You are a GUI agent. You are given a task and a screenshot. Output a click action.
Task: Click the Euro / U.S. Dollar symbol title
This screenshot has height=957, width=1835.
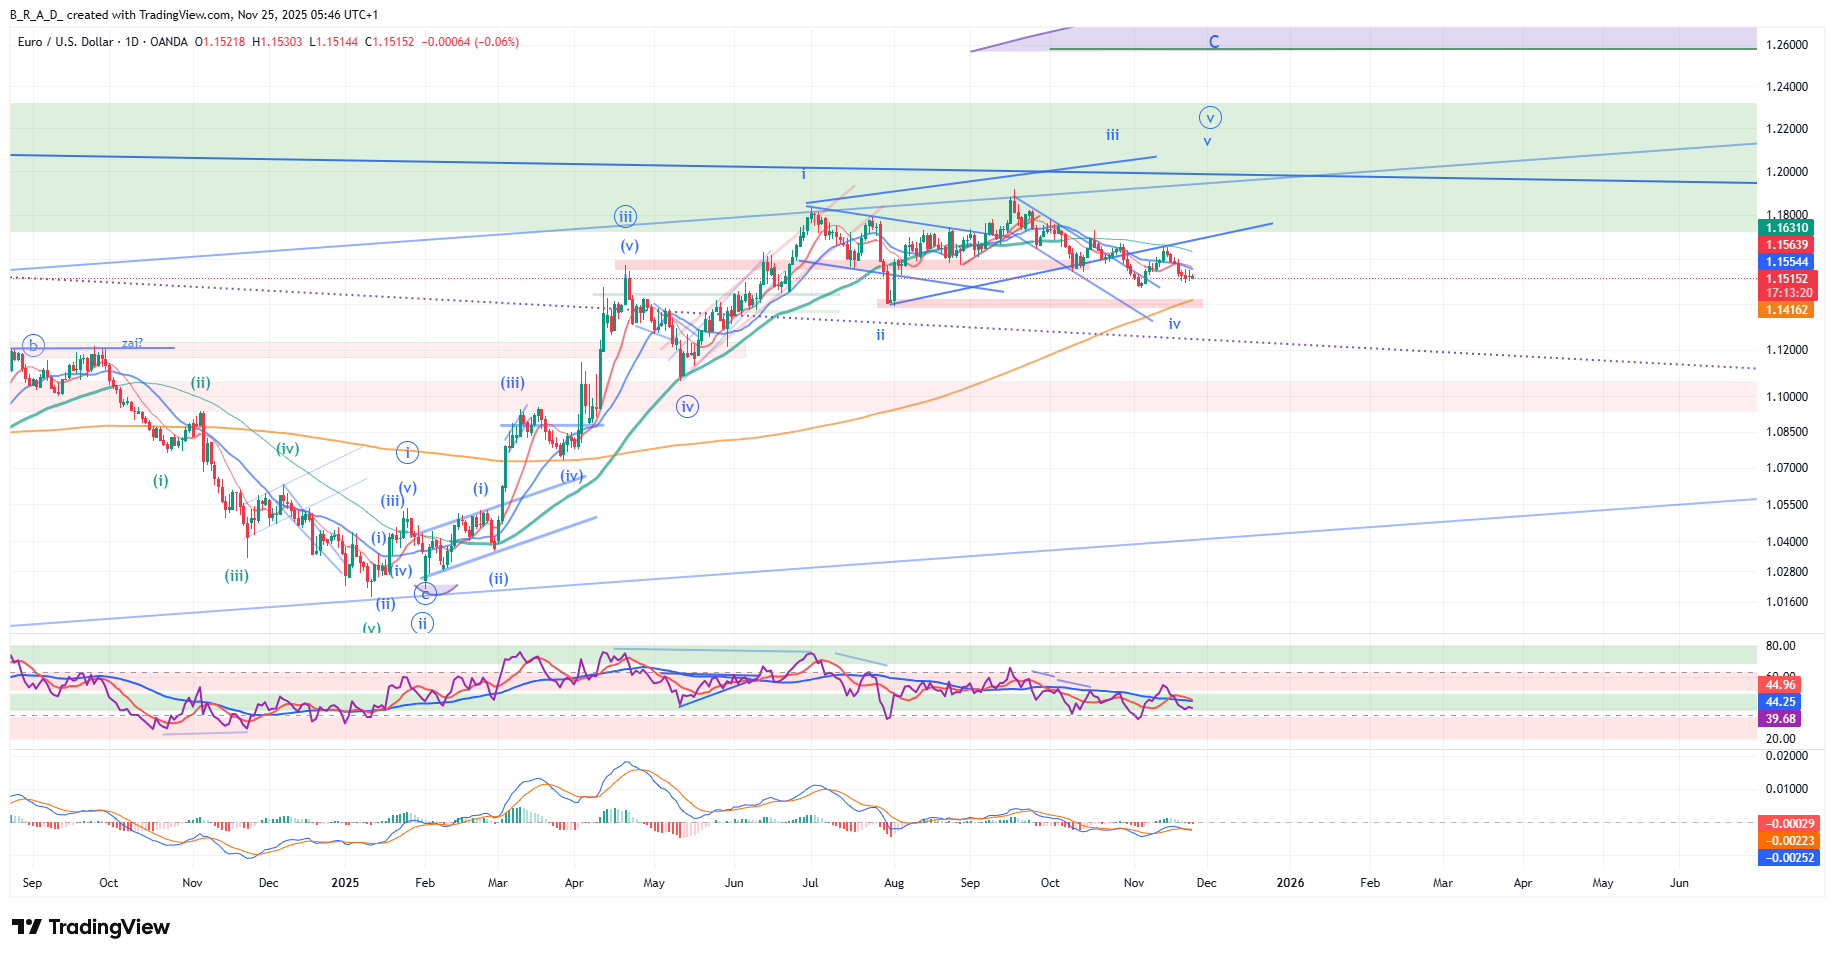66,42
